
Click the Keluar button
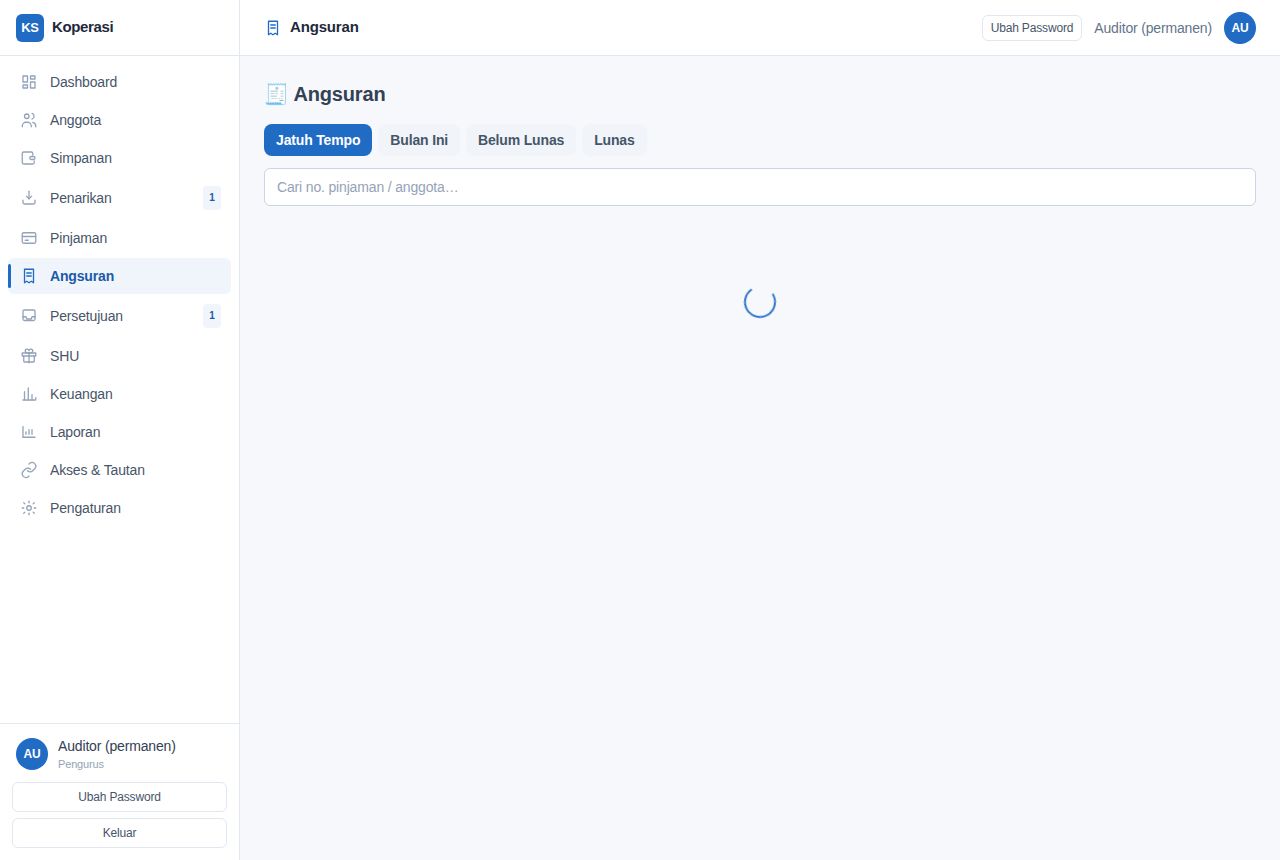[x=119, y=833]
